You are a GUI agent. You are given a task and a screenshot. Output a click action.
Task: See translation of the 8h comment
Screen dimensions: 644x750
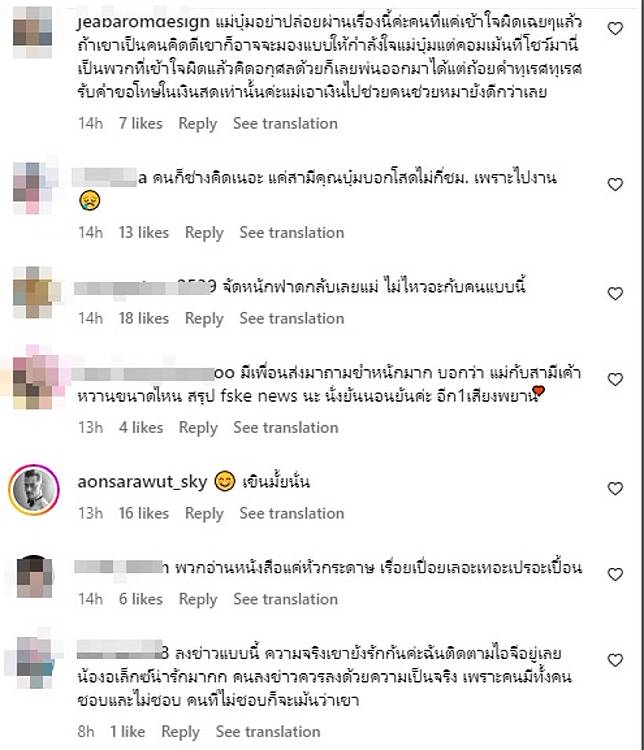click(268, 732)
